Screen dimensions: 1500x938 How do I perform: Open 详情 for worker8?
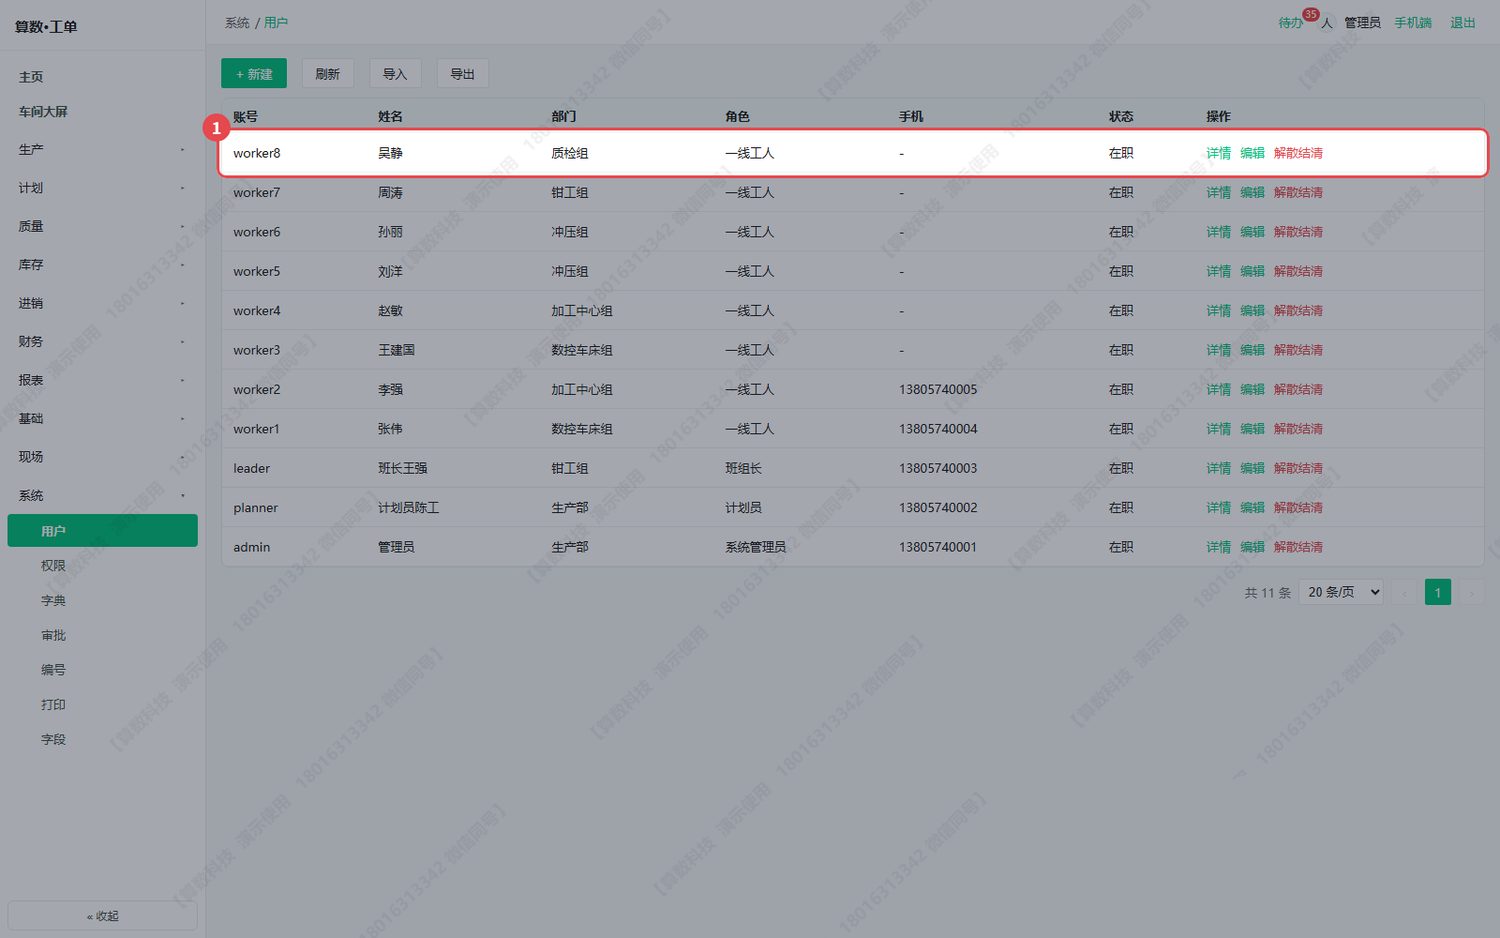coord(1218,153)
